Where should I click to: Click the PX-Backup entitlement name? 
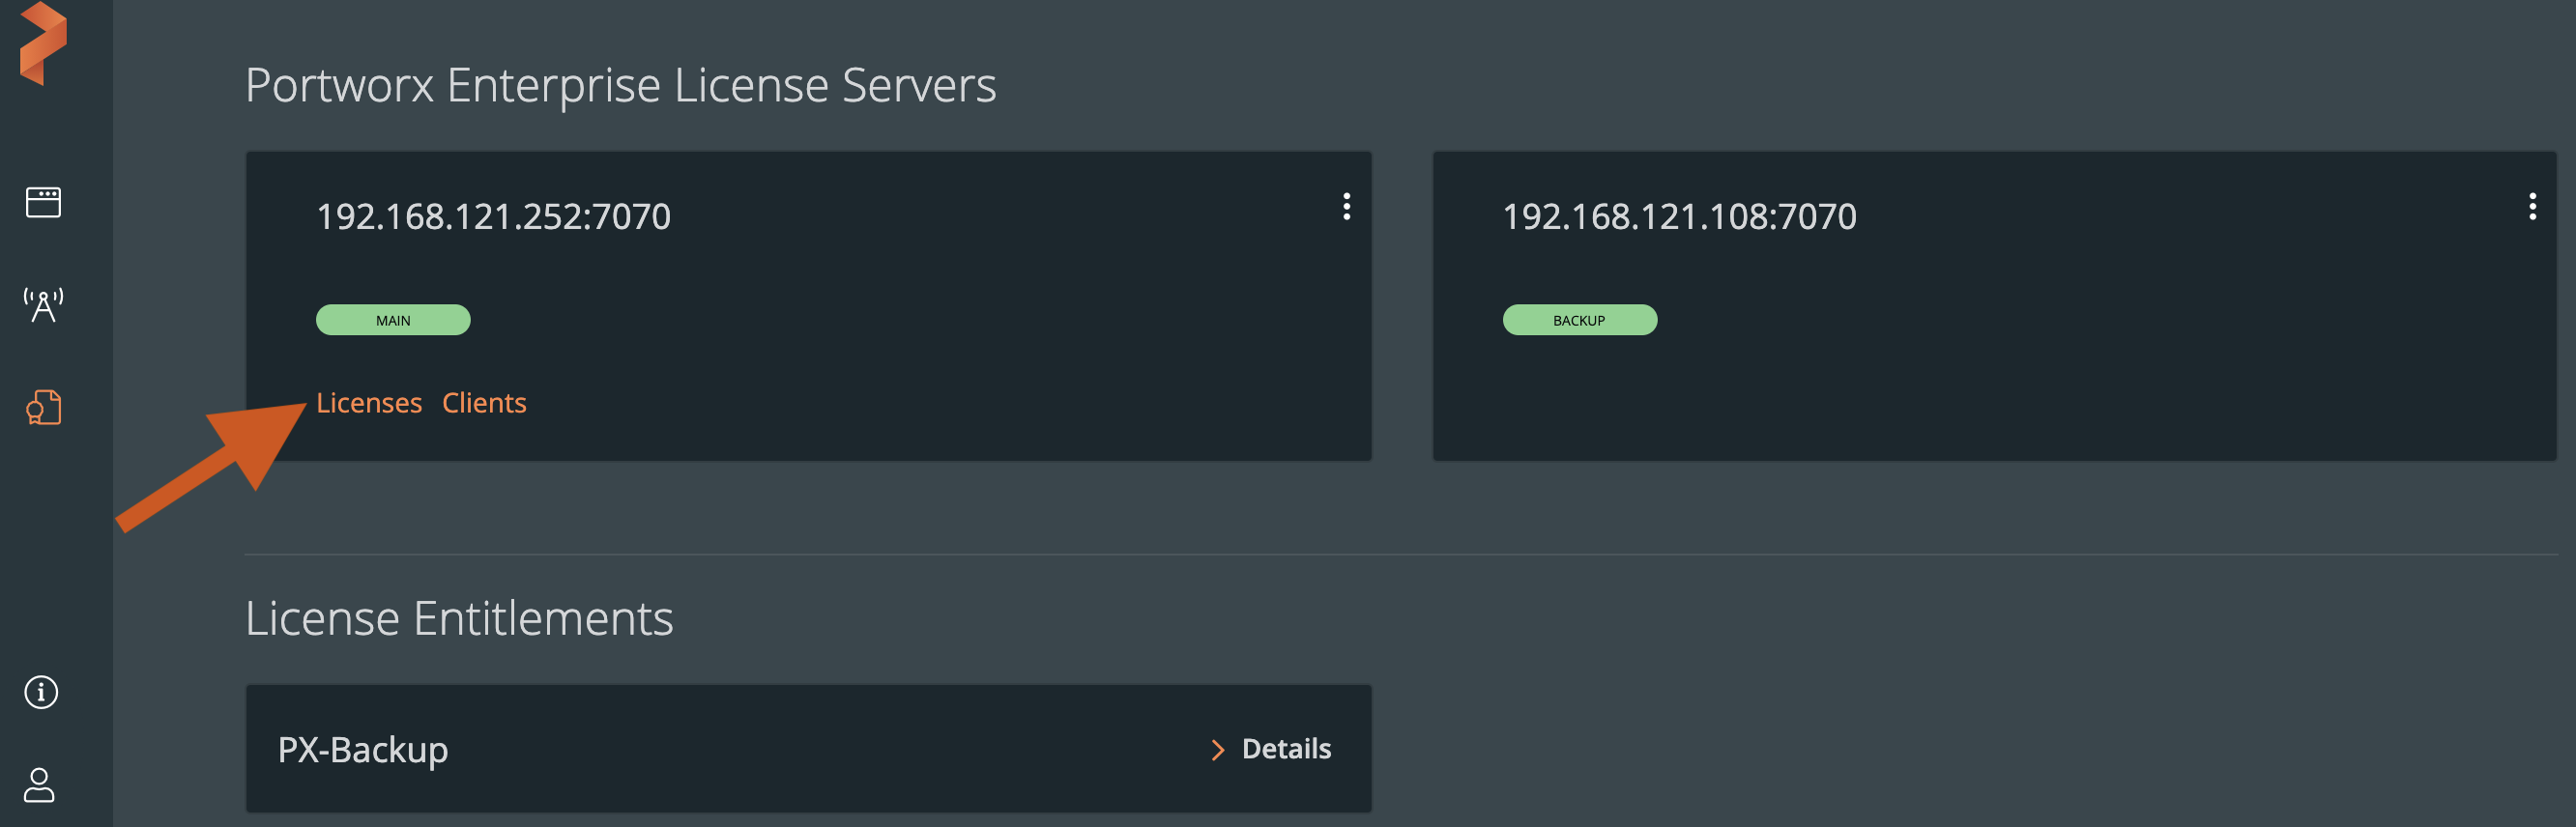coord(363,750)
